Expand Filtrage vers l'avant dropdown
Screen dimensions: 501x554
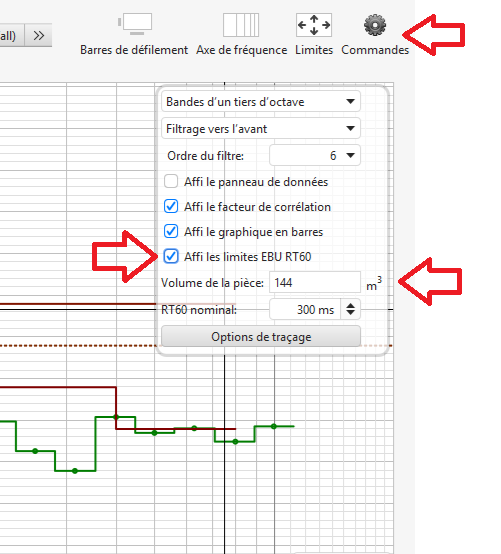(261, 129)
